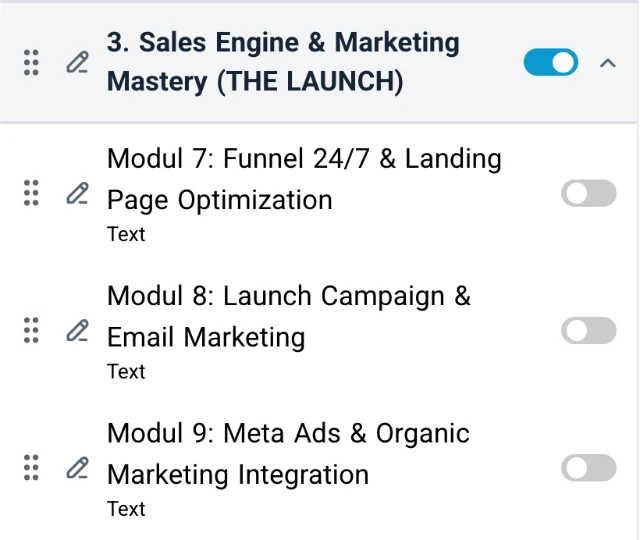Collapse section 3 with the chevron arrow
640x540 pixels.
pos(607,63)
